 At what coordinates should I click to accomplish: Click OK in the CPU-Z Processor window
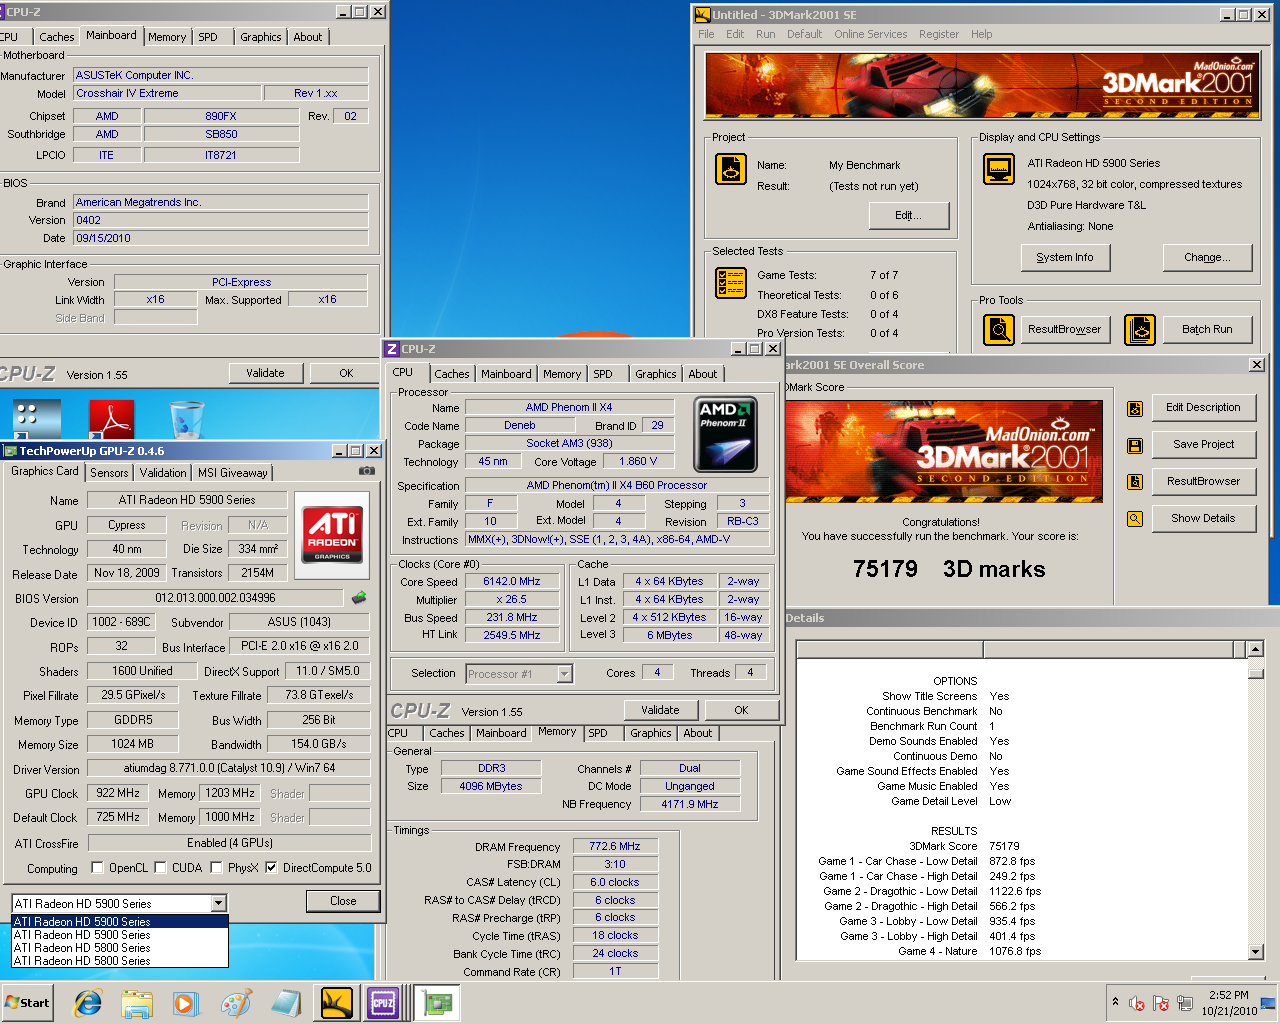point(741,710)
